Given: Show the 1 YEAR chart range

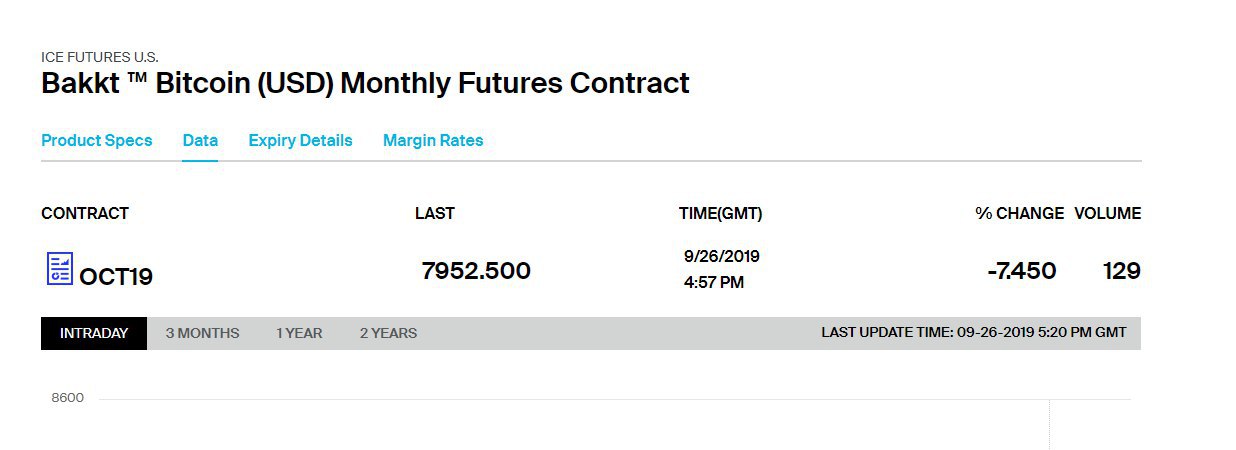Looking at the screenshot, I should pyautogui.click(x=299, y=333).
